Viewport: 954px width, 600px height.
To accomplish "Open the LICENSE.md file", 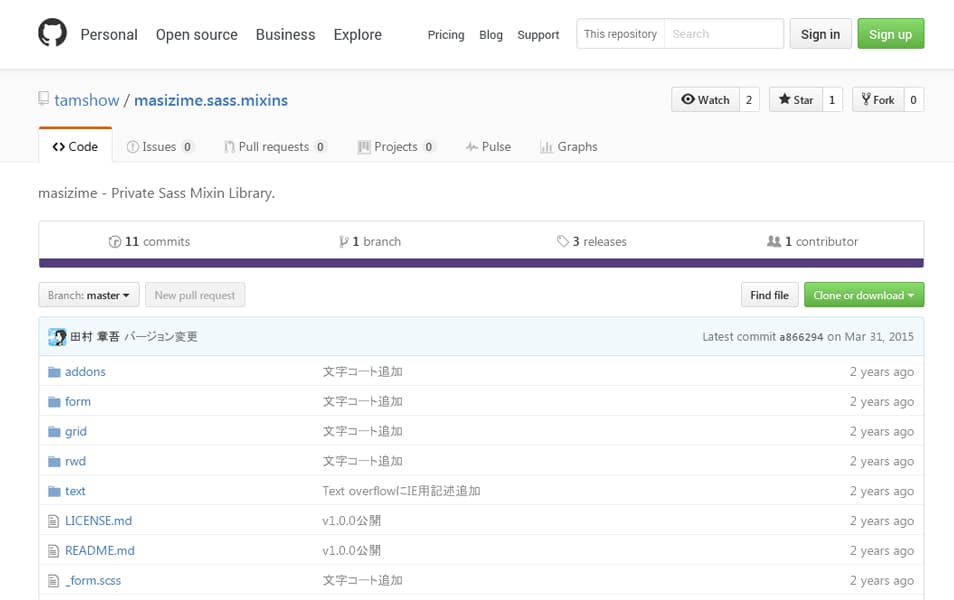I will click(99, 521).
